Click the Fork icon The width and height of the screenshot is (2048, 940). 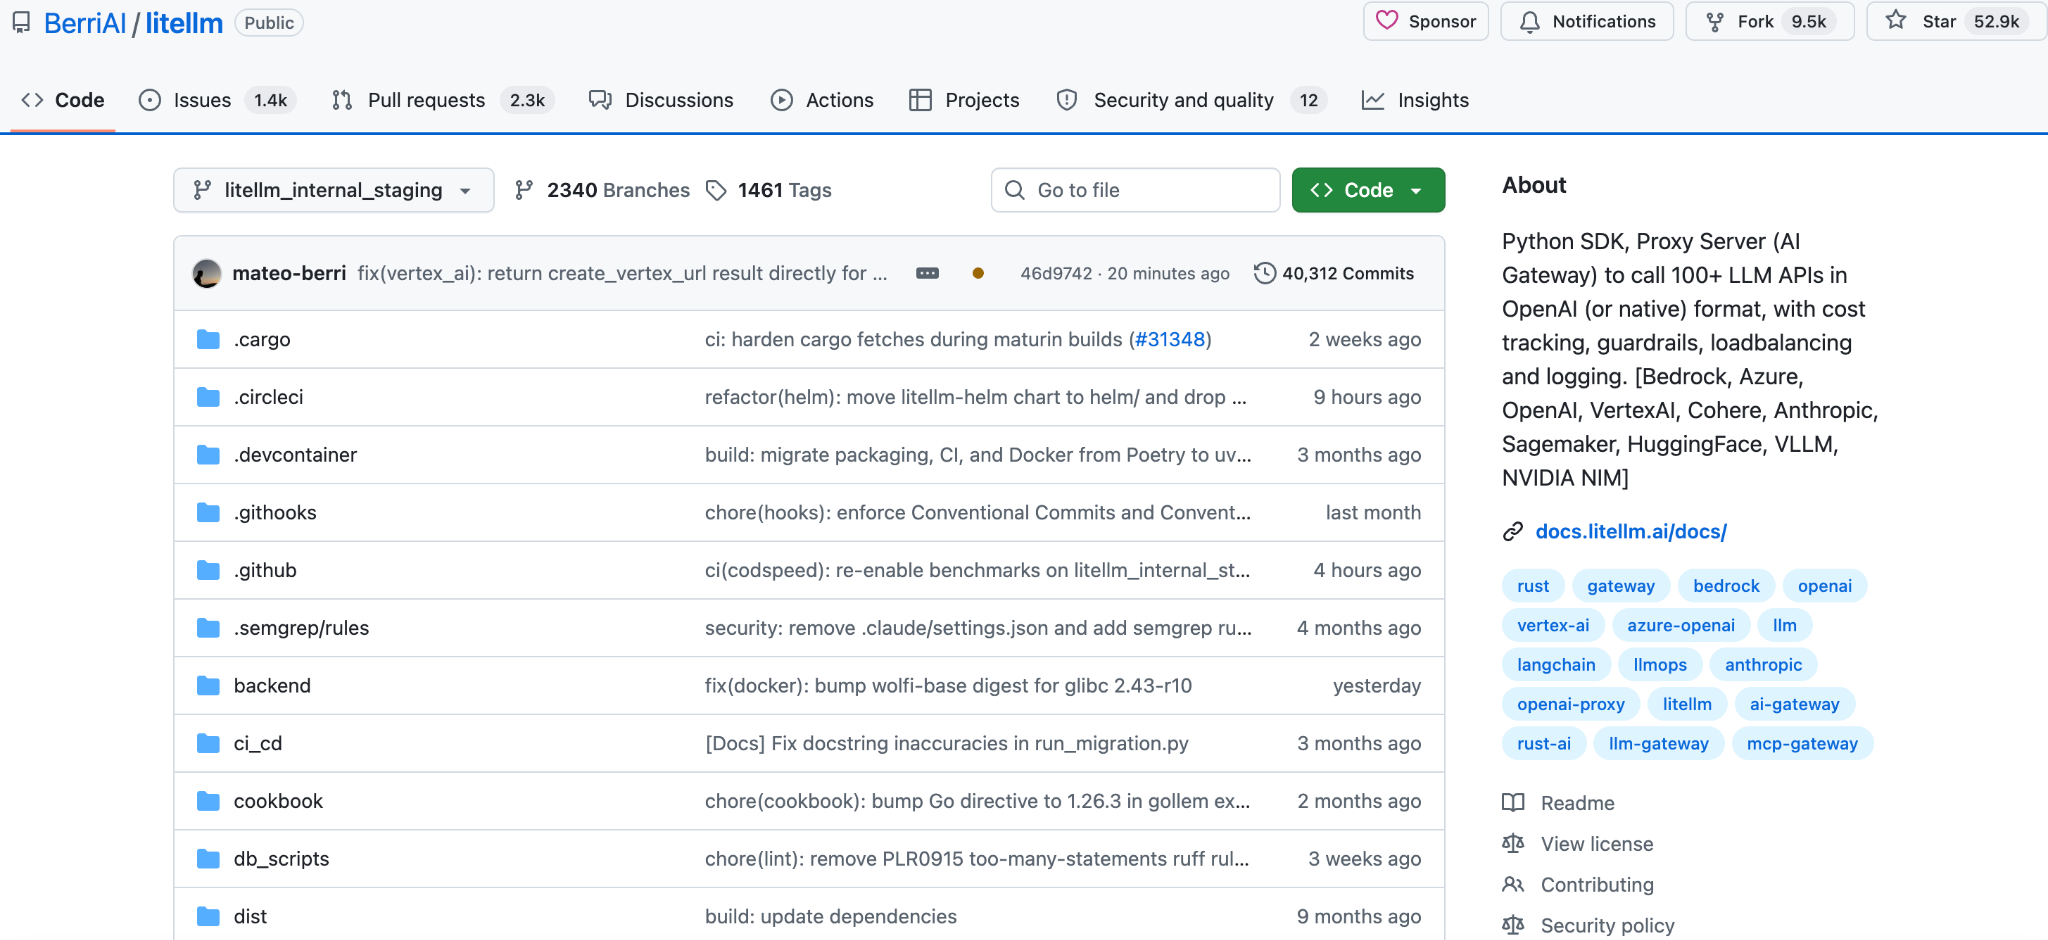click(x=1715, y=22)
